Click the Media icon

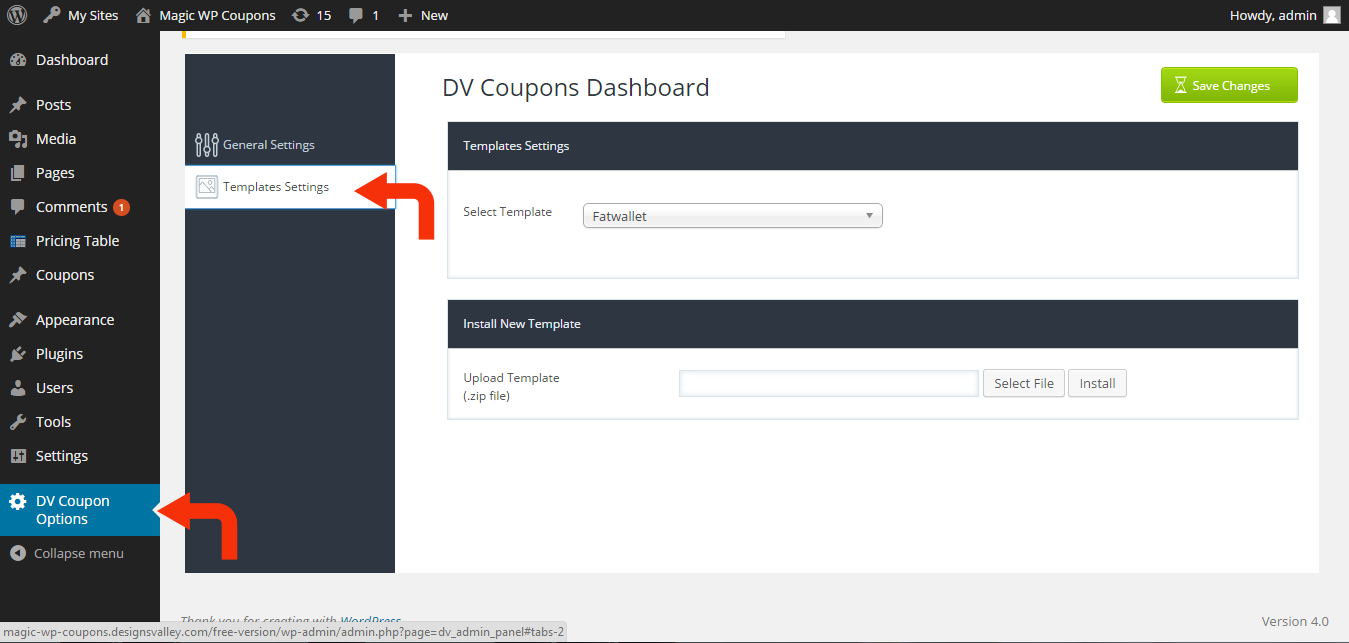tap(18, 139)
